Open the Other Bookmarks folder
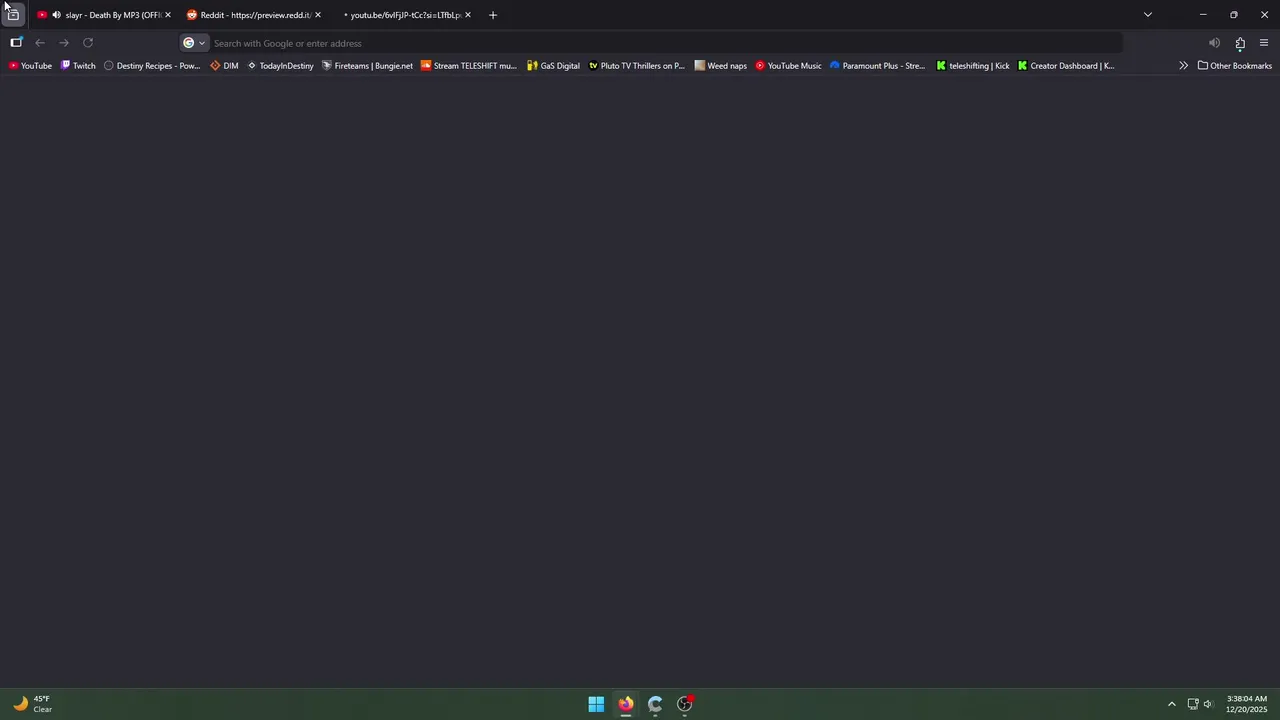Viewport: 1280px width, 720px height. [x=1235, y=66]
